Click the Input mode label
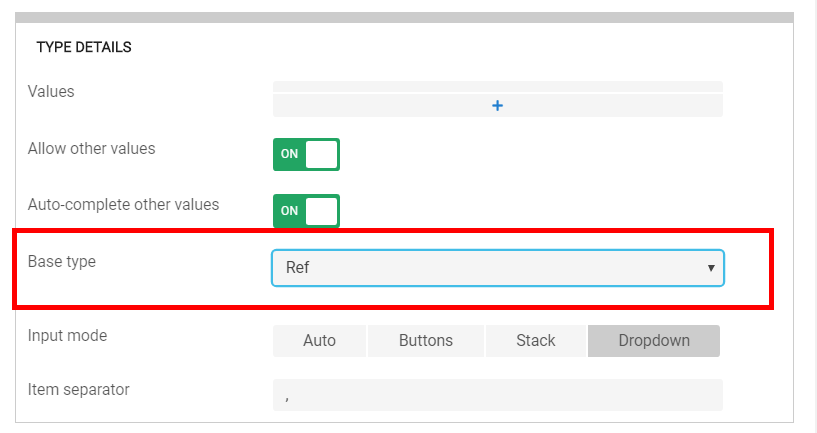Screen dimensions: 817x433 click(67, 336)
